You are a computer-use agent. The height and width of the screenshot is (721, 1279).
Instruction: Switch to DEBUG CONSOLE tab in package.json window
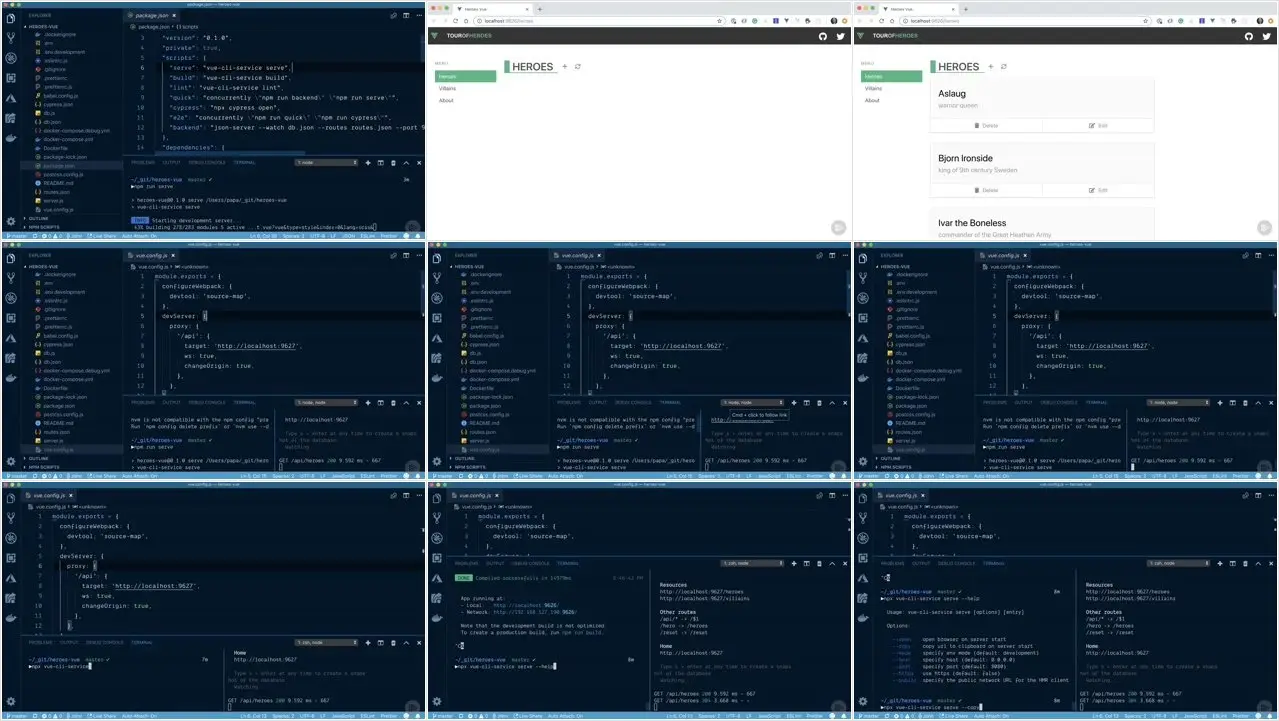(206, 162)
